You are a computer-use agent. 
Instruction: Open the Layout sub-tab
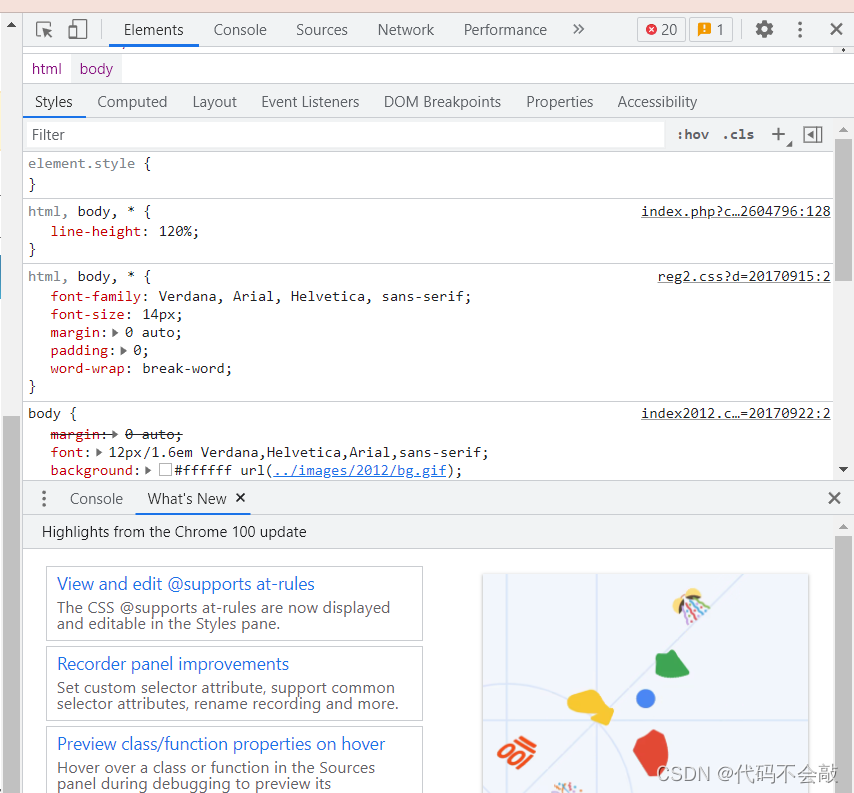[214, 102]
